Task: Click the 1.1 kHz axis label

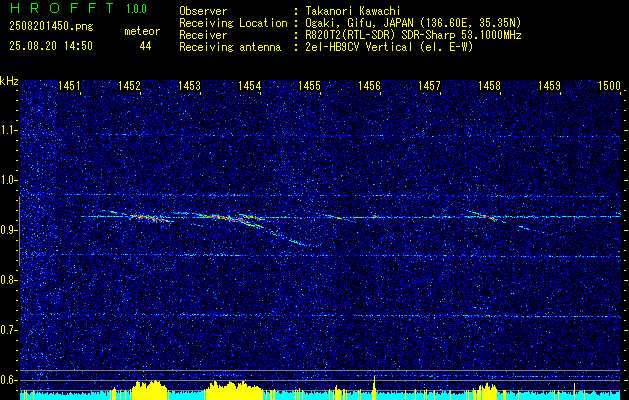Action: (9, 130)
